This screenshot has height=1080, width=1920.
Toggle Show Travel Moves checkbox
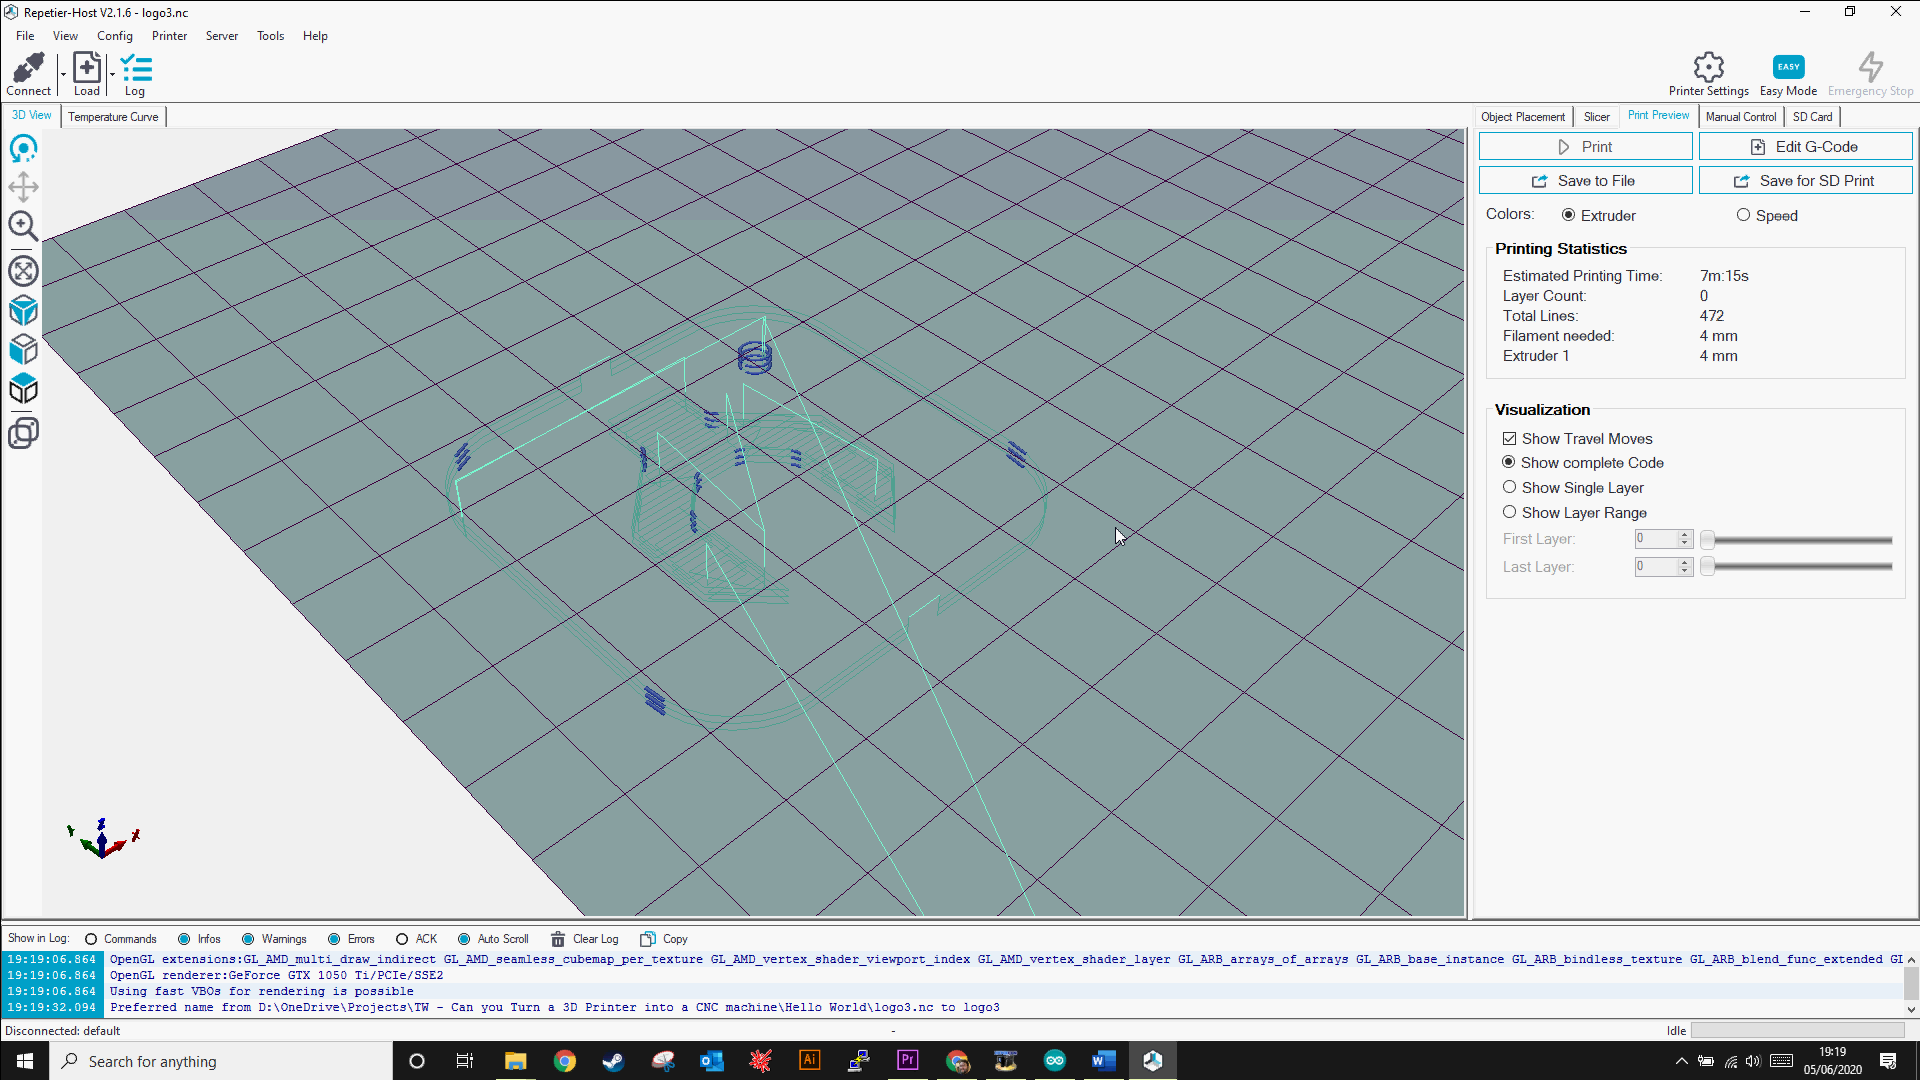click(x=1510, y=438)
